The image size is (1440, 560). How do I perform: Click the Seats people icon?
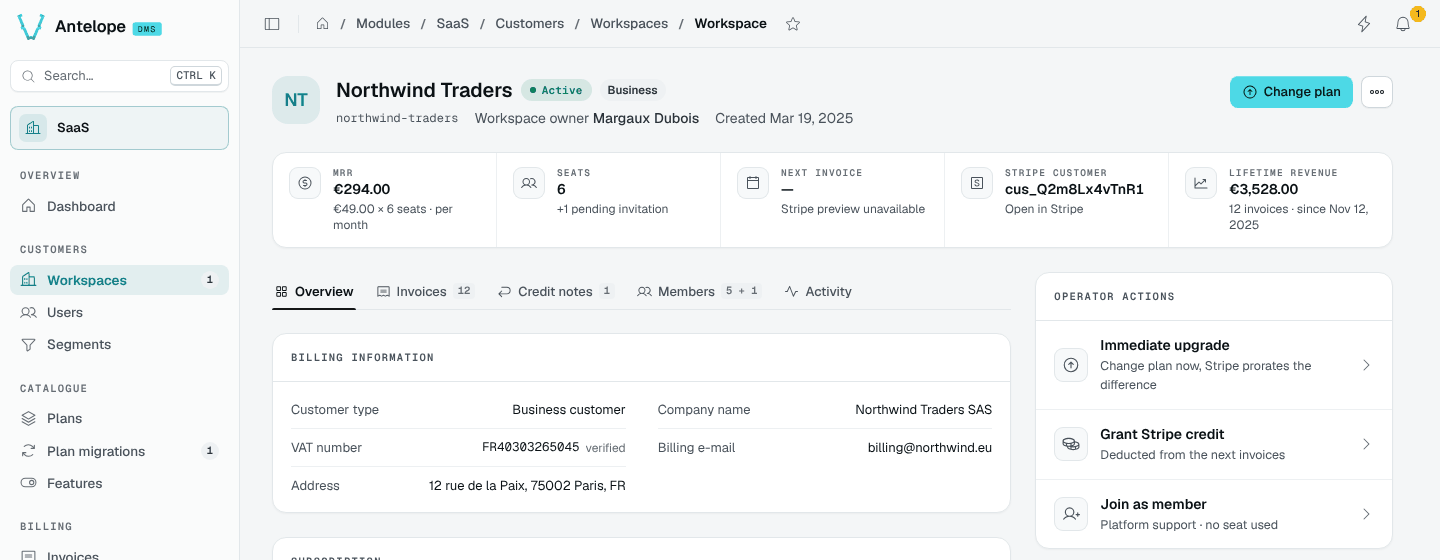[529, 183]
